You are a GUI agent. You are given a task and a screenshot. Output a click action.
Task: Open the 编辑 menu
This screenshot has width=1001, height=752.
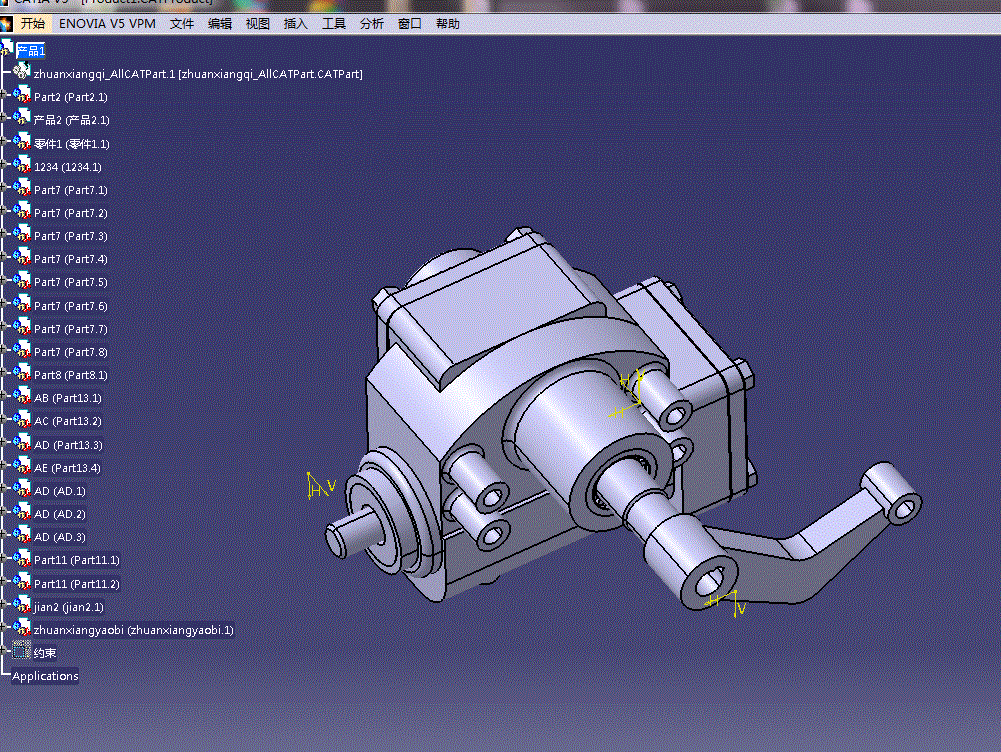(x=220, y=24)
